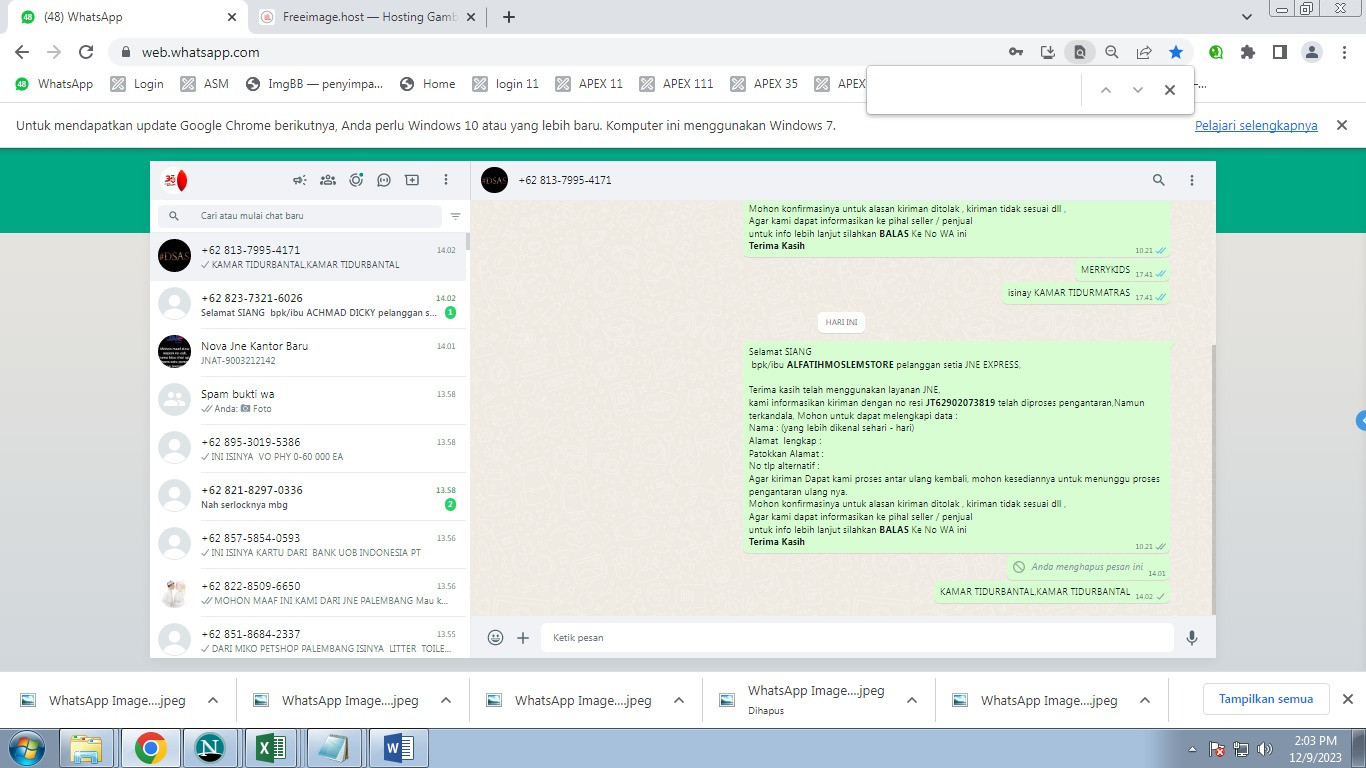This screenshot has height=768, width=1366.
Task: Close the downloads shelf
Action: pos(1347,699)
